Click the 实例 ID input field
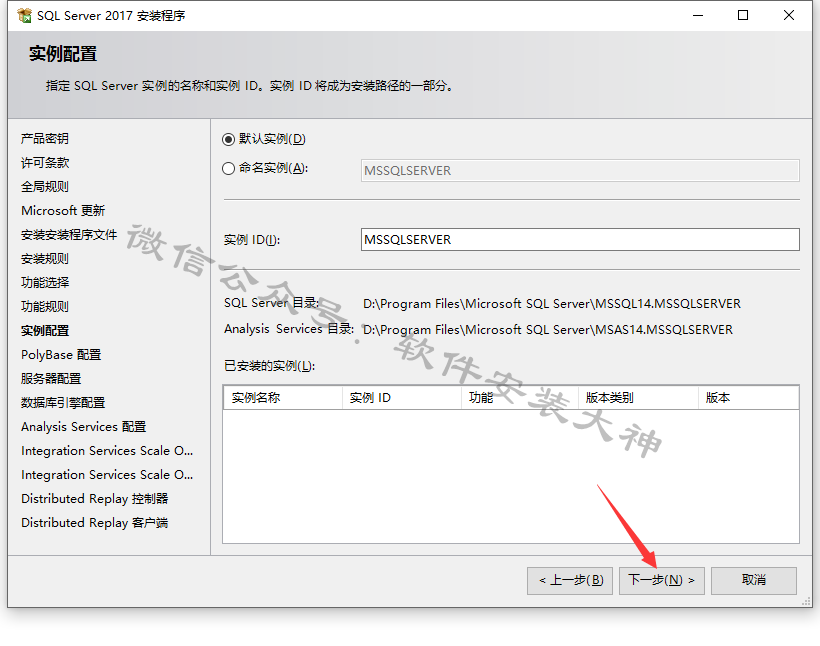Viewport: 820px width, 646px height. pos(580,240)
